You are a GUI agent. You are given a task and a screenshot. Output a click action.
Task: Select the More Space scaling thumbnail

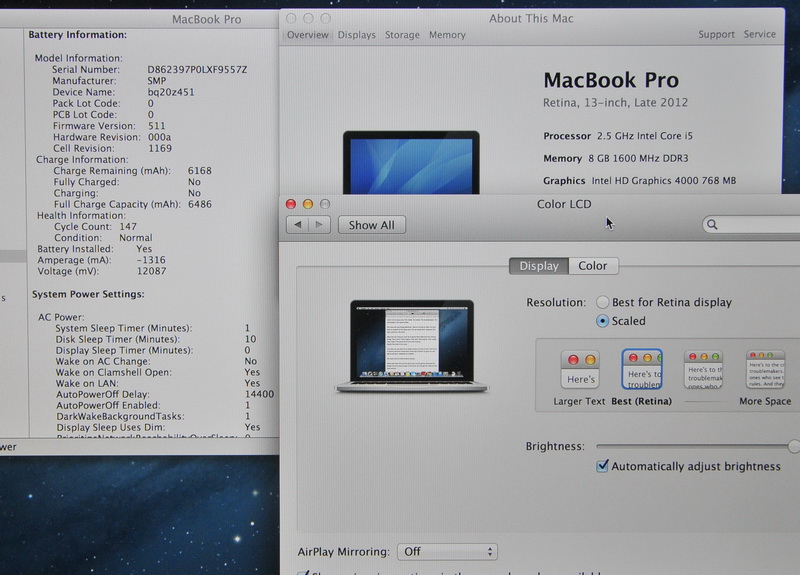(x=765, y=369)
